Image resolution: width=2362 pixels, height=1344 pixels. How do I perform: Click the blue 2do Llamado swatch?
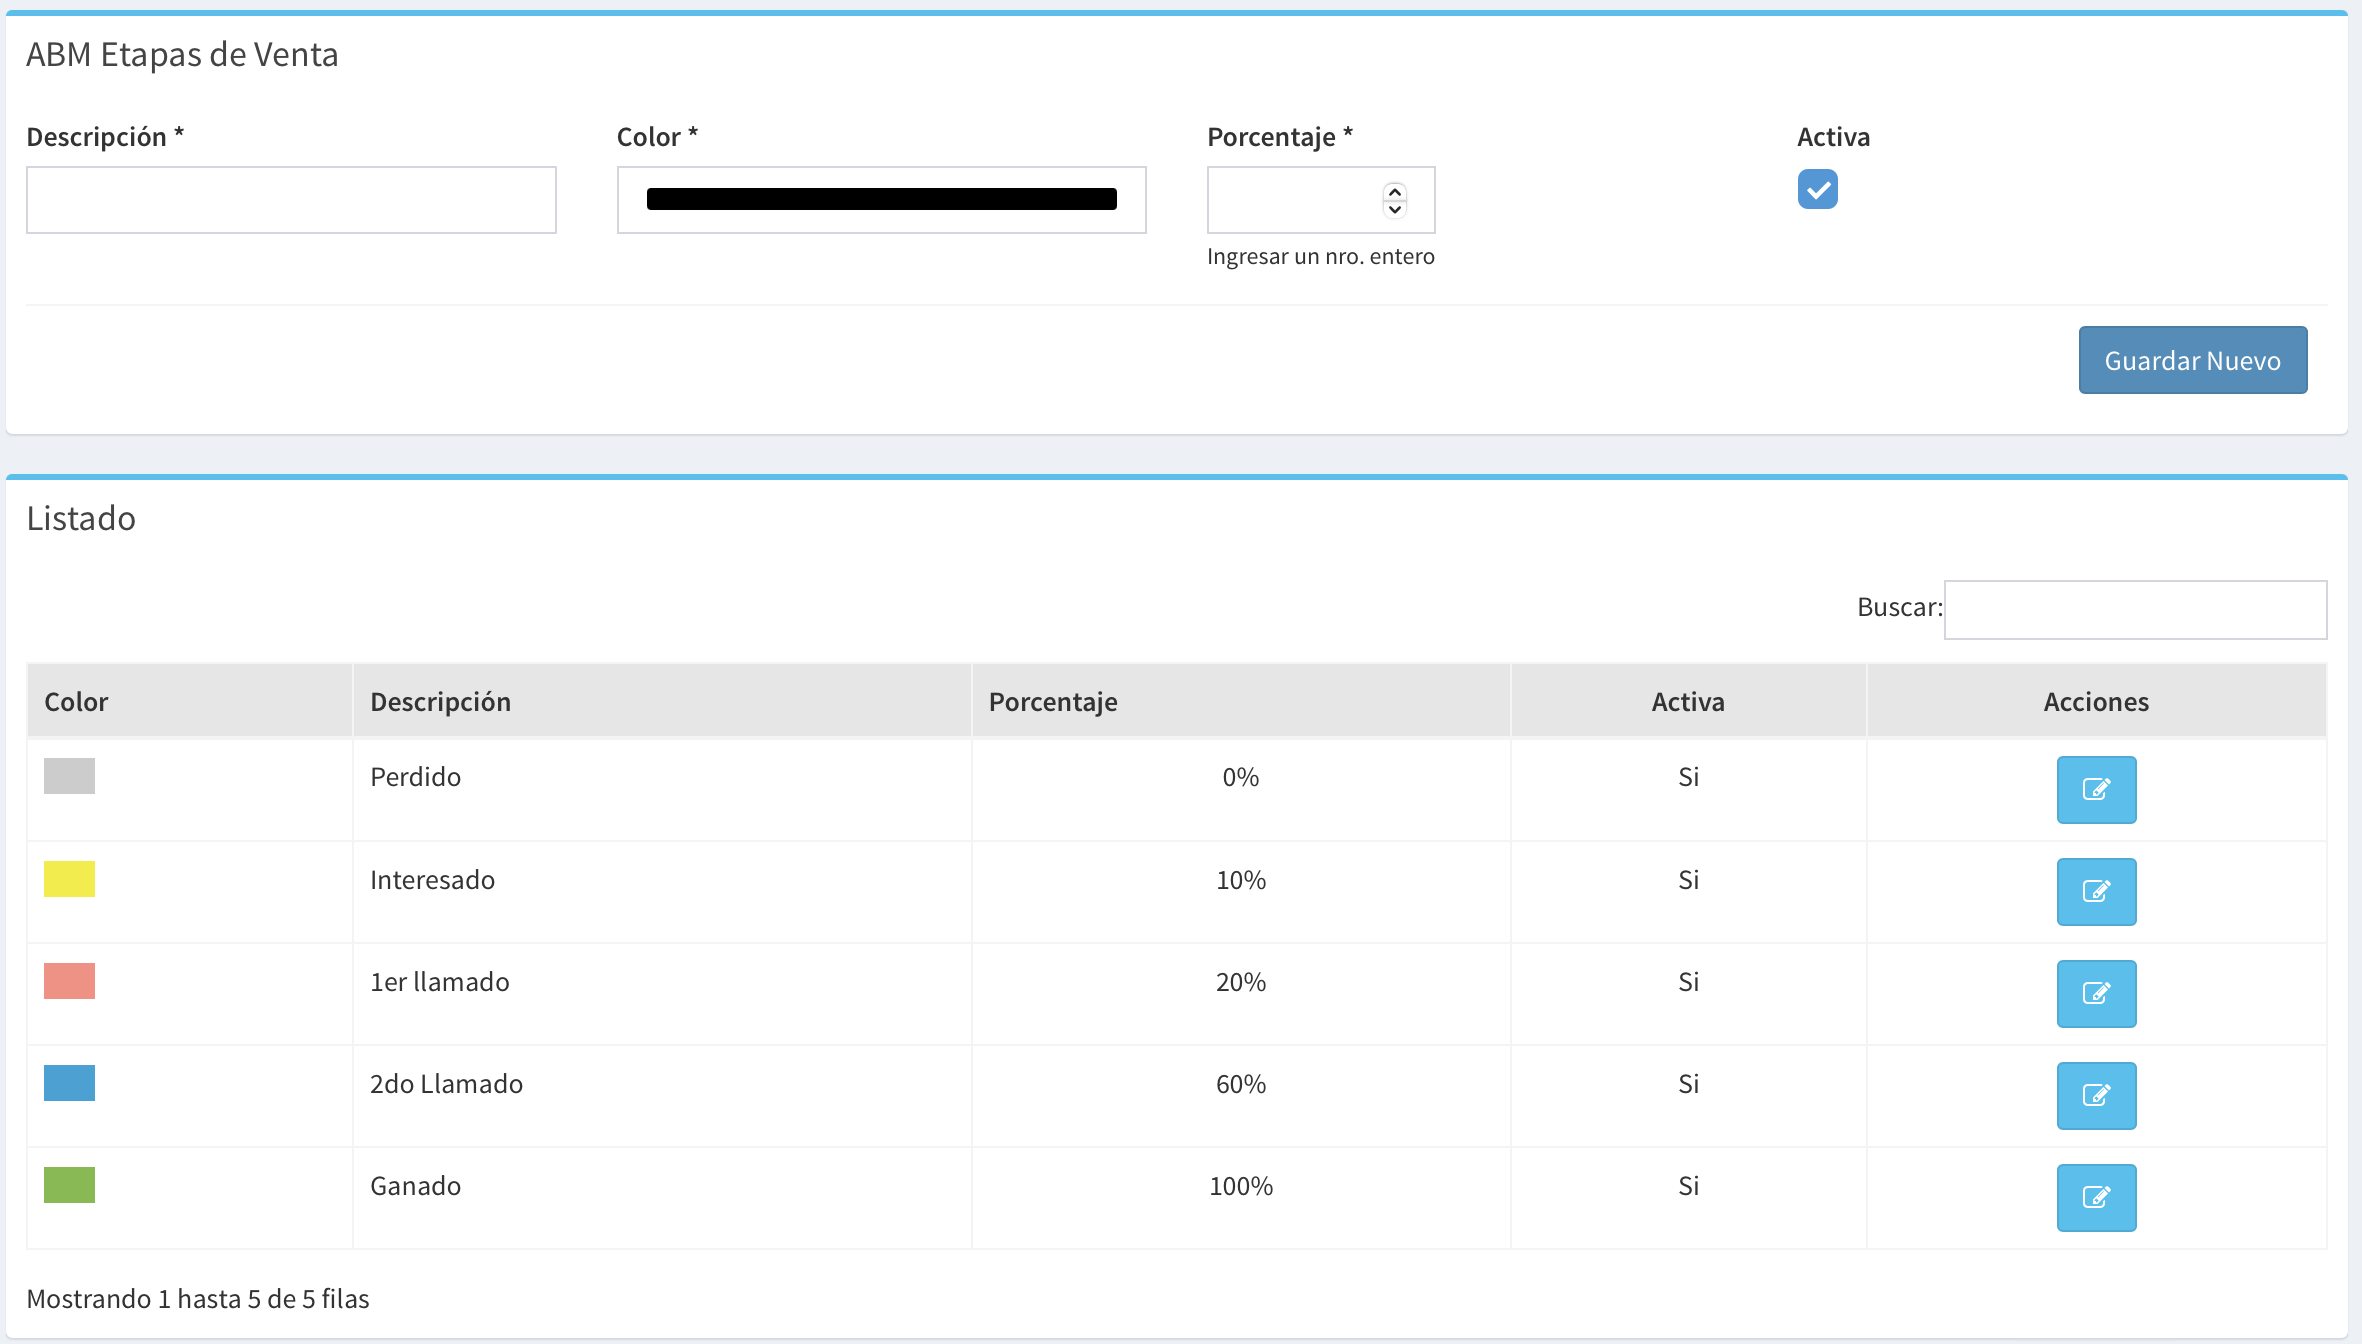69,1083
